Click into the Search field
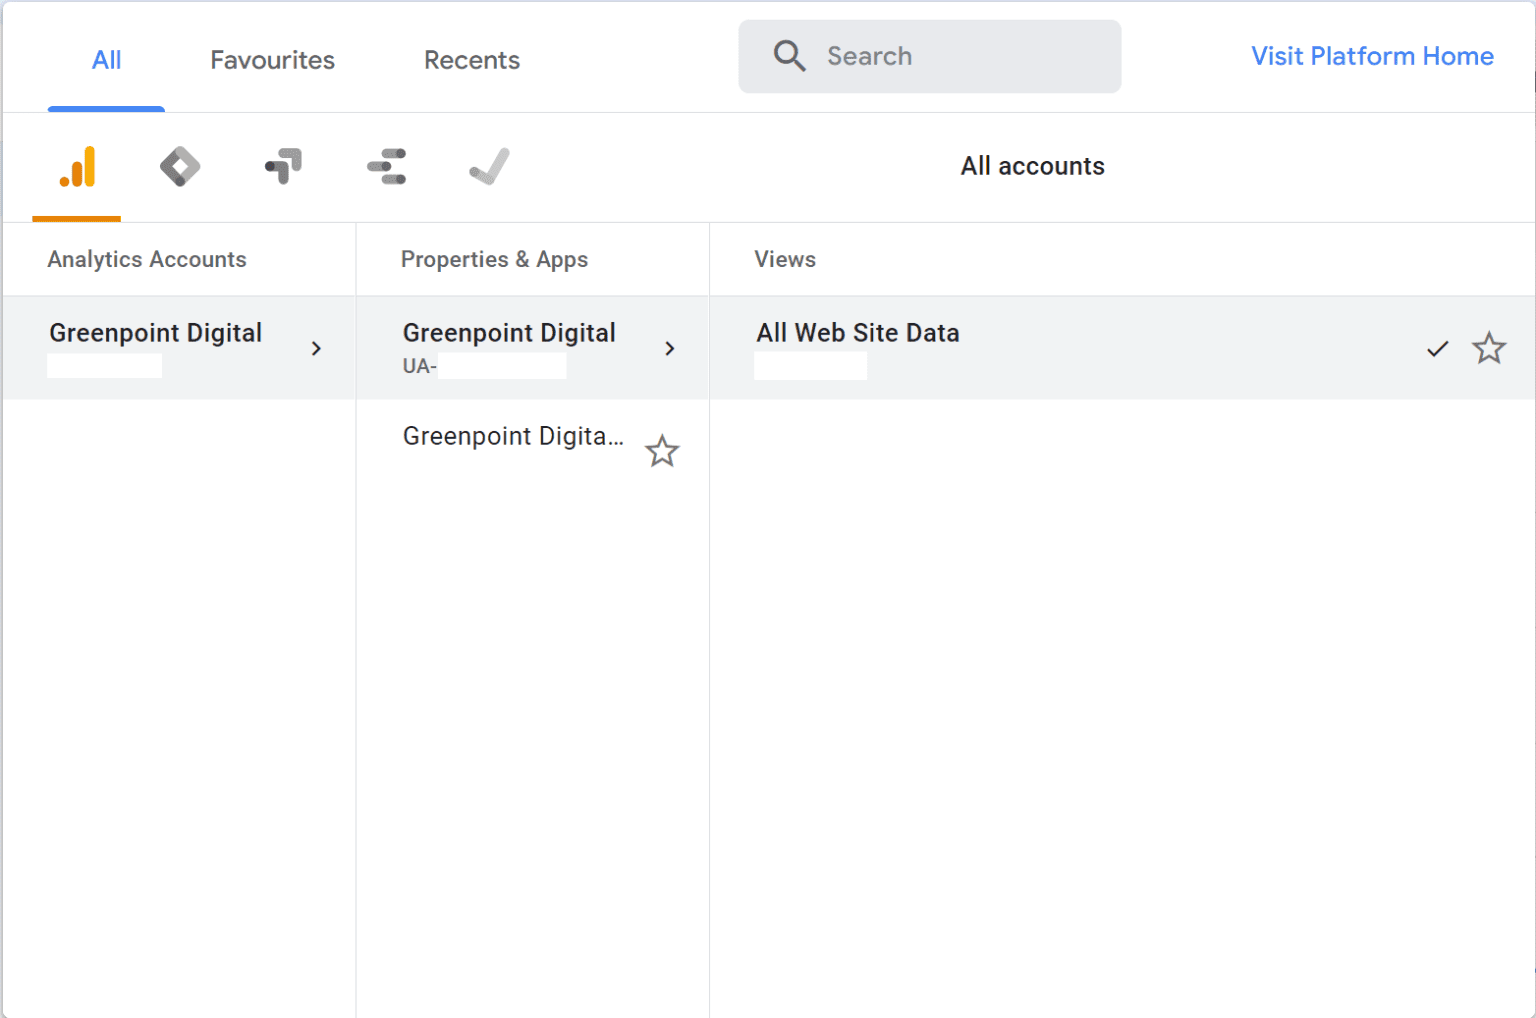Screen dimensions: 1536x1018 tap(930, 56)
